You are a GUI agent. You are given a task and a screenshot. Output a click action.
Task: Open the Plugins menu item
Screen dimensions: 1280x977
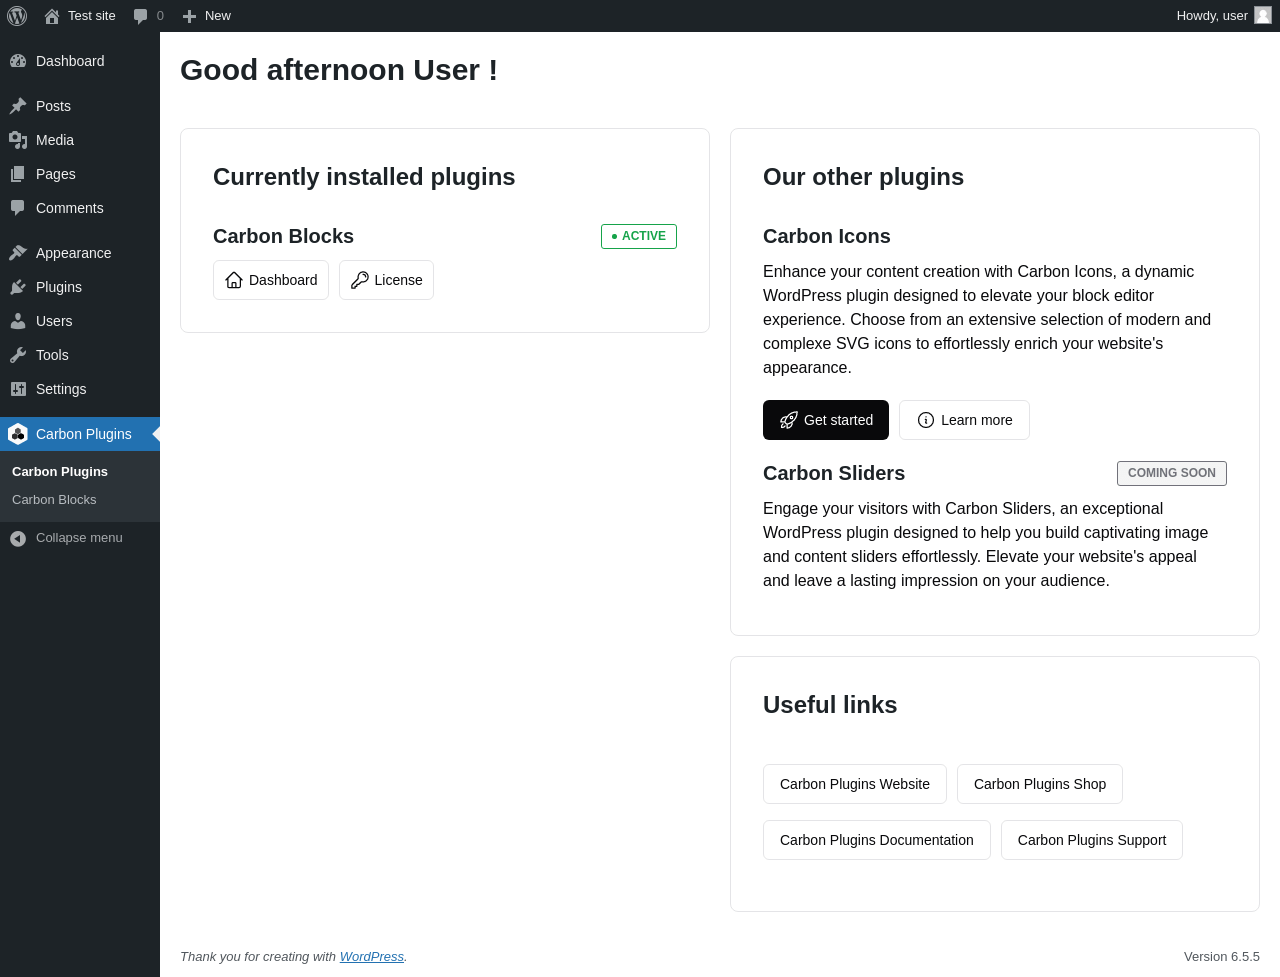(x=58, y=287)
